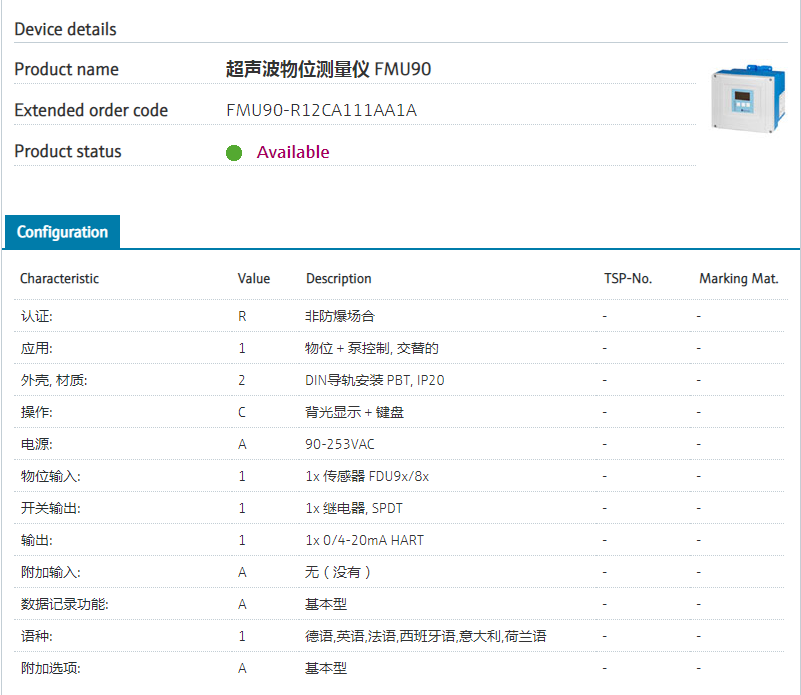The width and height of the screenshot is (801, 695).
Task: Open the Configuration tab
Action: pos(62,232)
